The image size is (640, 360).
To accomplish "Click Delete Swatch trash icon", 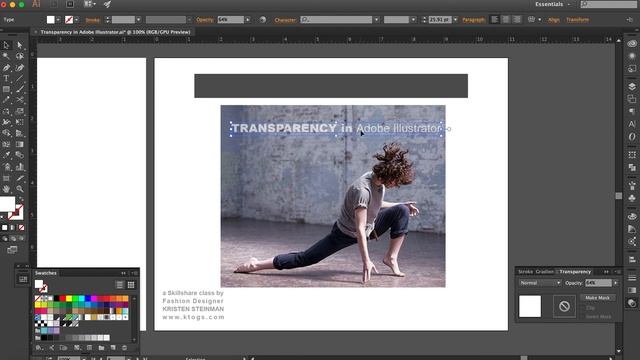I will point(124,348).
